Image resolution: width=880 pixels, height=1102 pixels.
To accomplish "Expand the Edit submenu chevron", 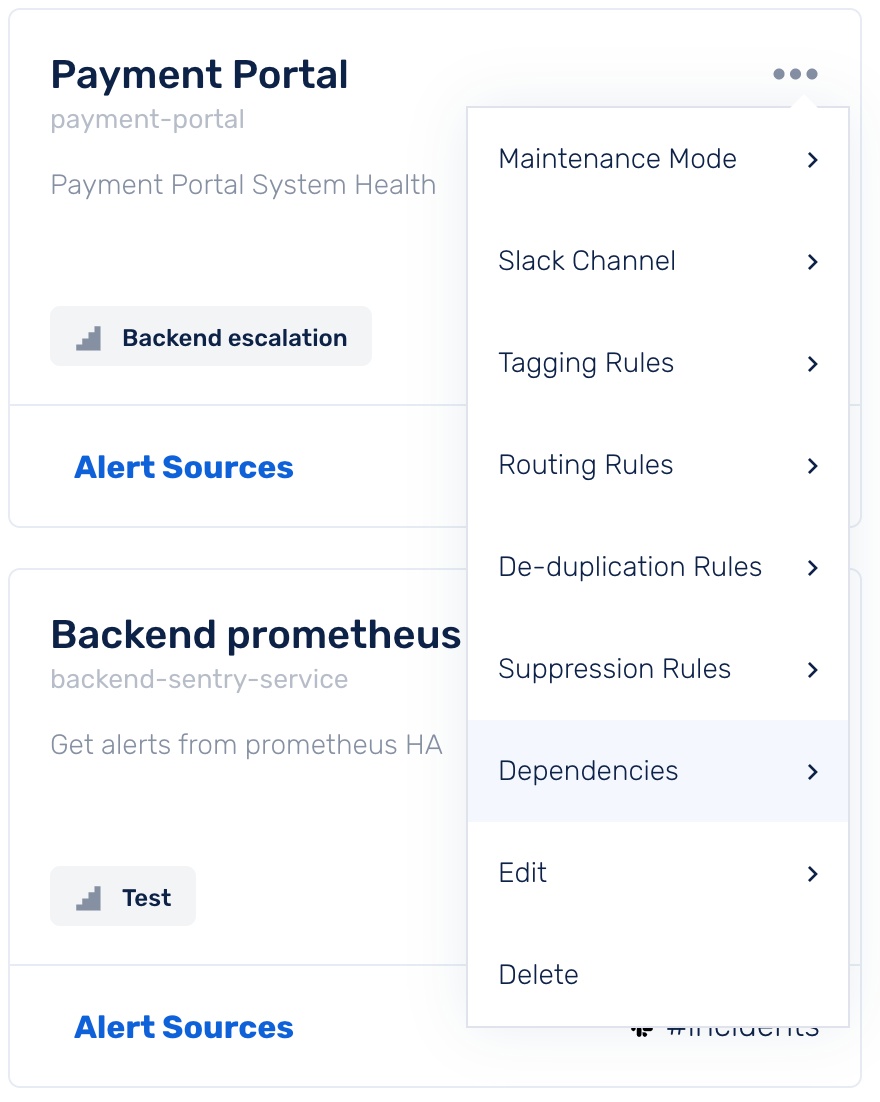I will (813, 874).
